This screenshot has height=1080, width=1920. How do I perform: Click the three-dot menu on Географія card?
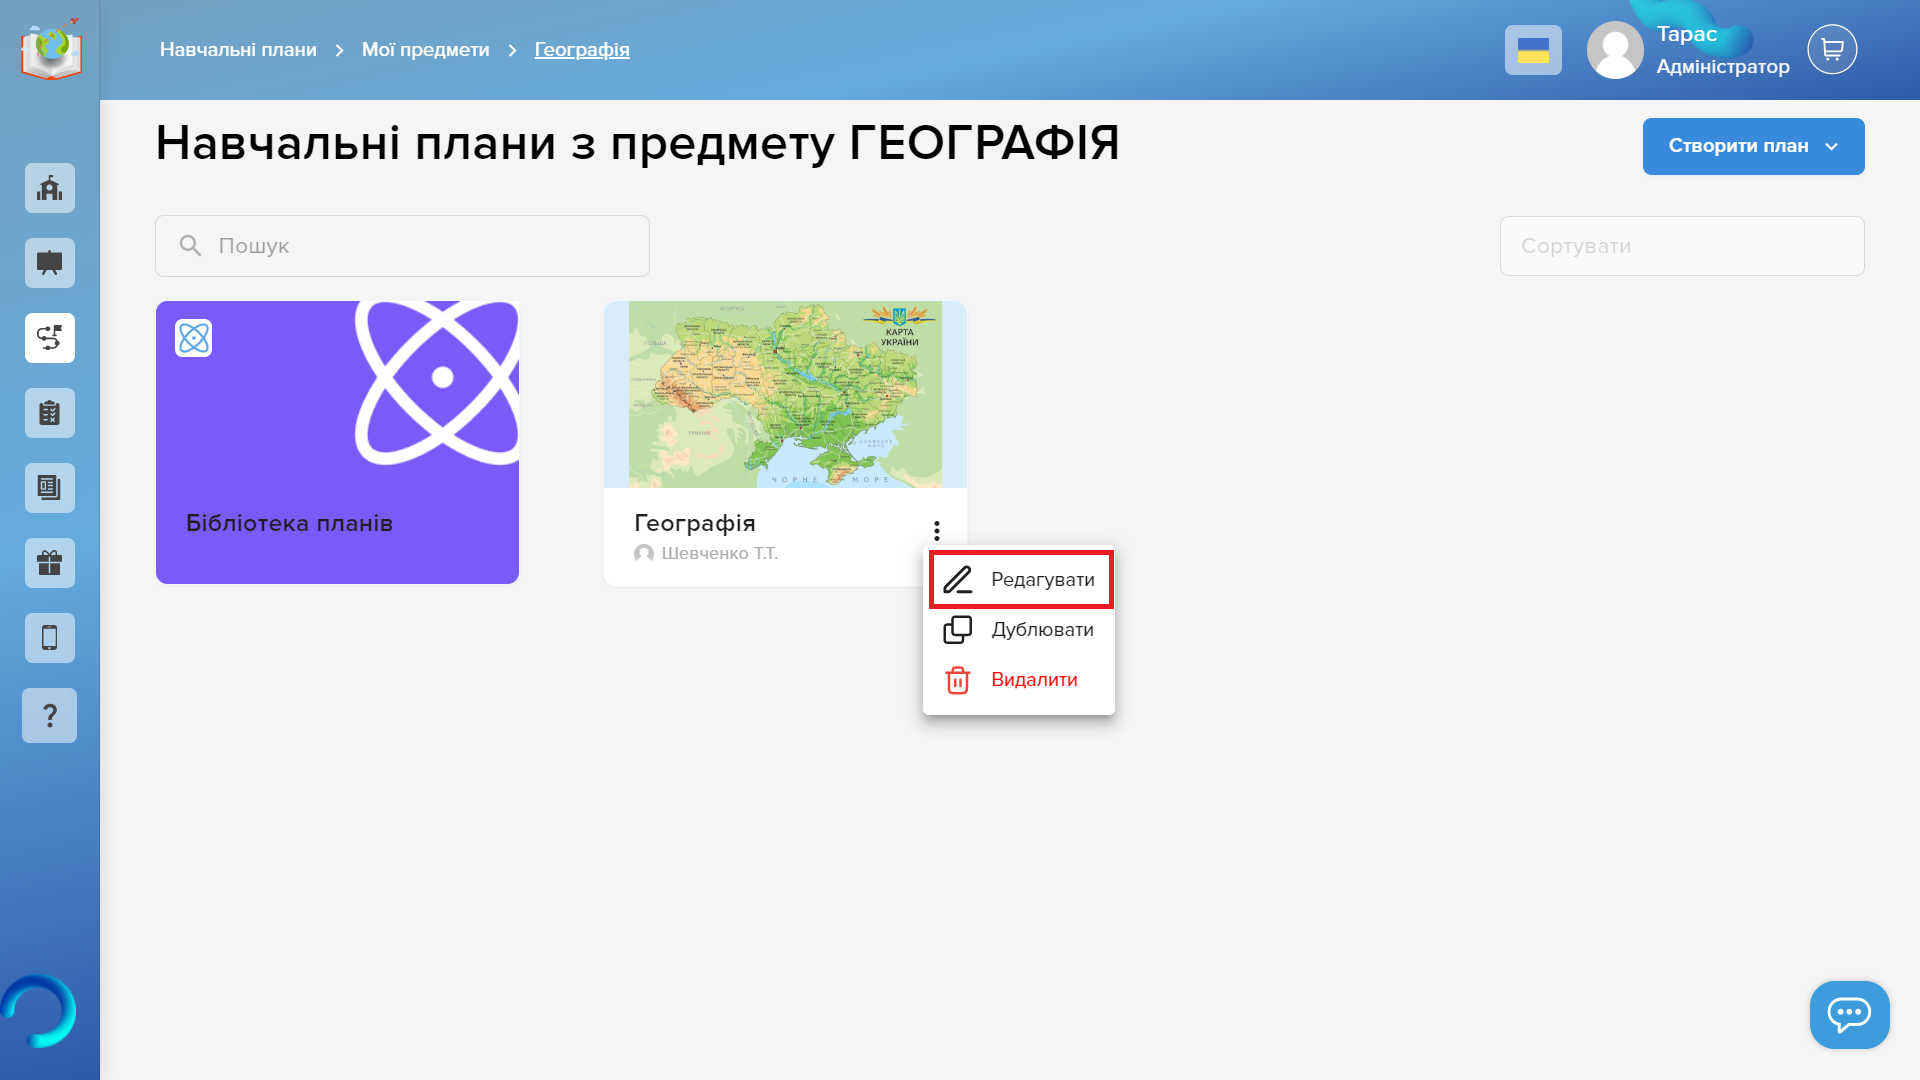(937, 530)
